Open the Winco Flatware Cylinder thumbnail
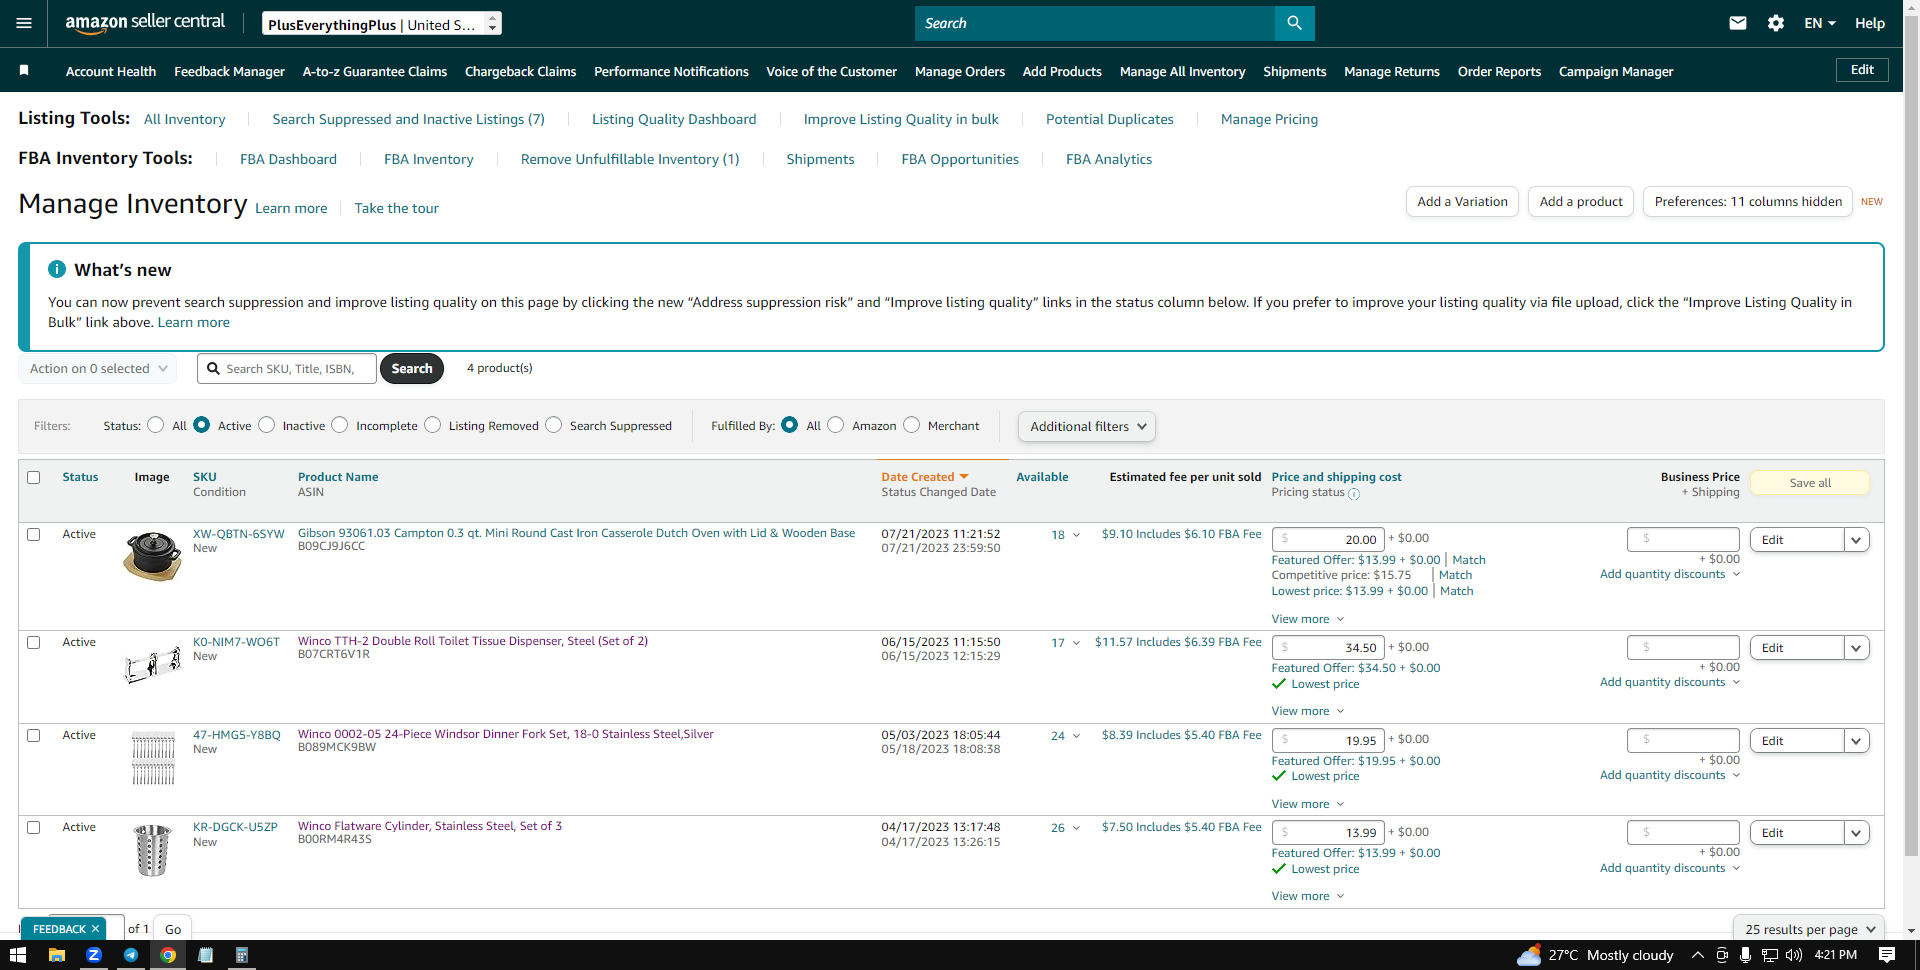1920x970 pixels. click(x=153, y=850)
